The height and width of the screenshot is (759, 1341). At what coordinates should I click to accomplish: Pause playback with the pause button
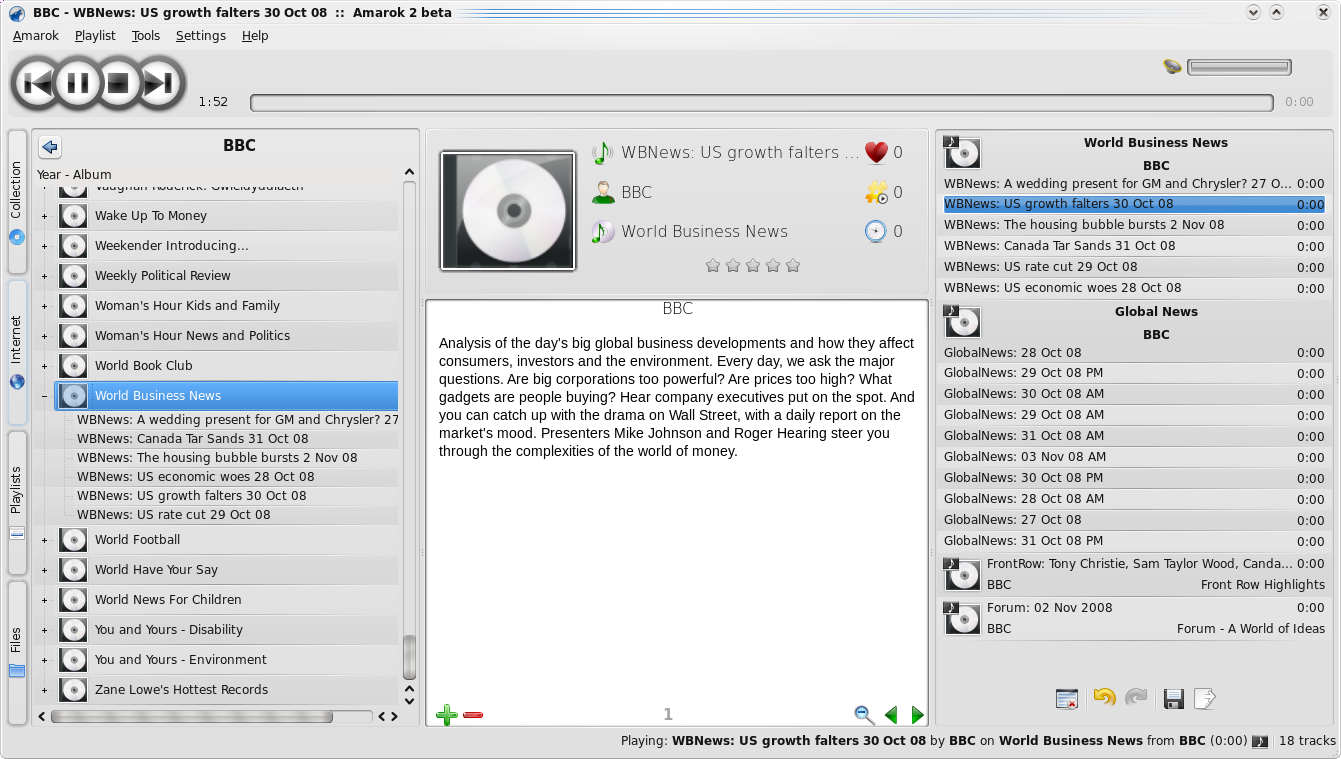tap(79, 83)
